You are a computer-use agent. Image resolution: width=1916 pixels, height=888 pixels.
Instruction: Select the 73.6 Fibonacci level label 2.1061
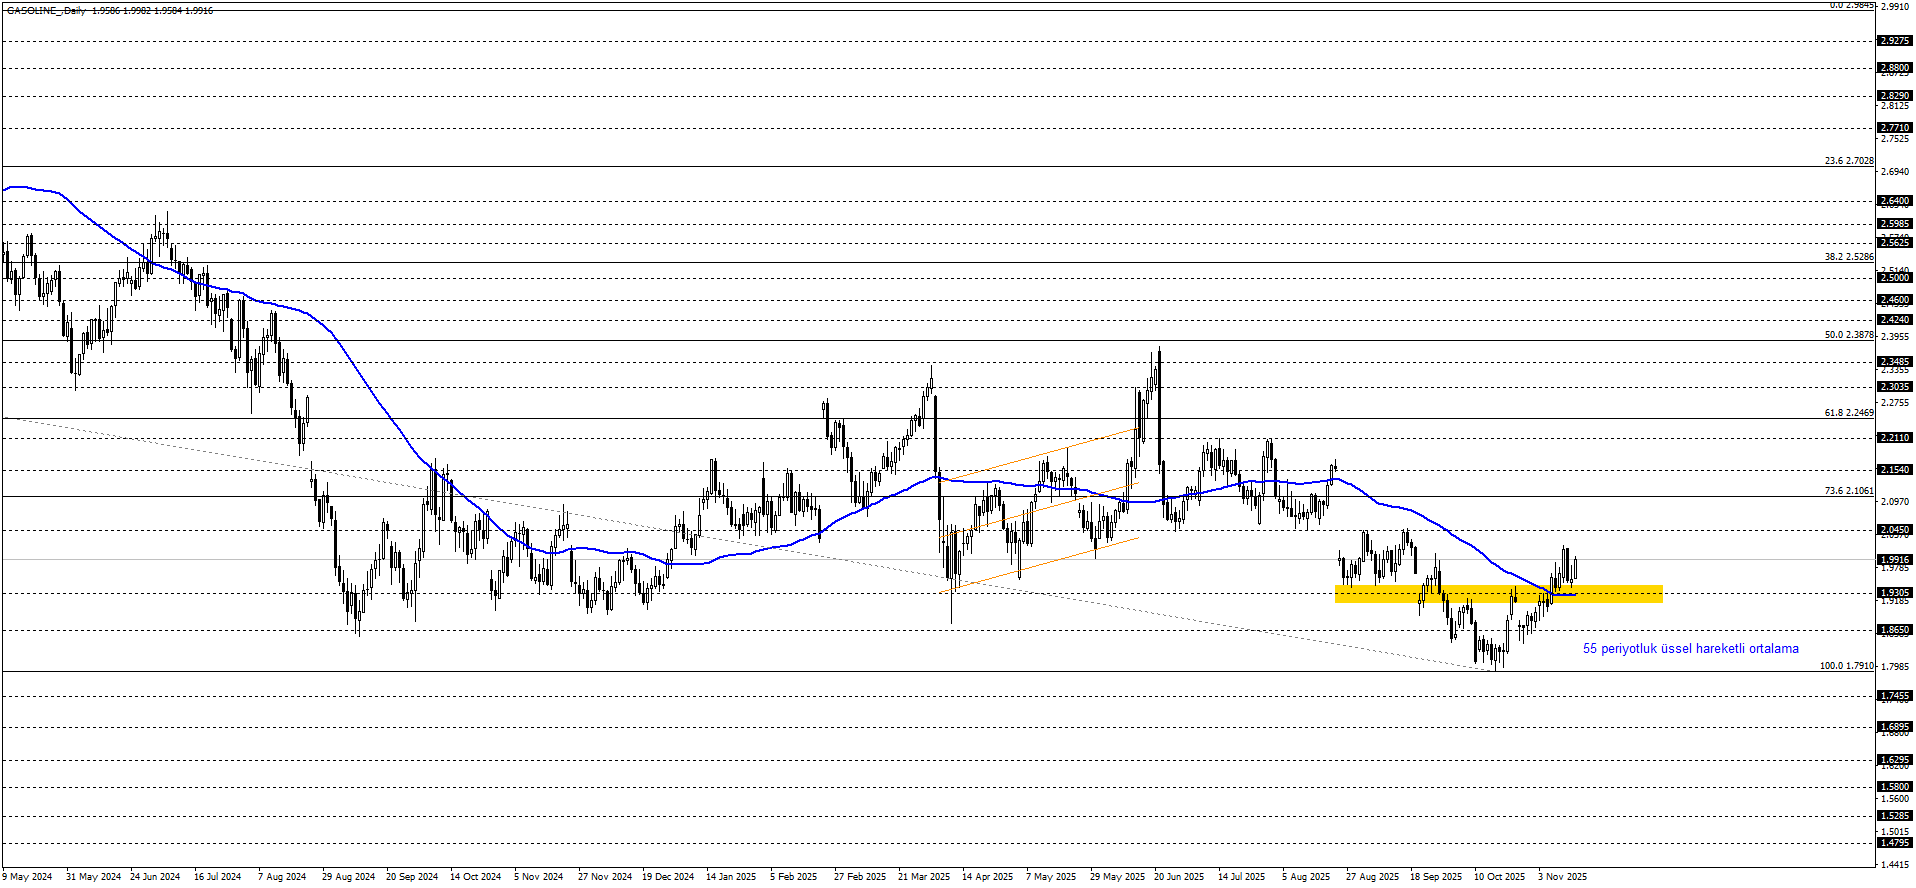1848,491
